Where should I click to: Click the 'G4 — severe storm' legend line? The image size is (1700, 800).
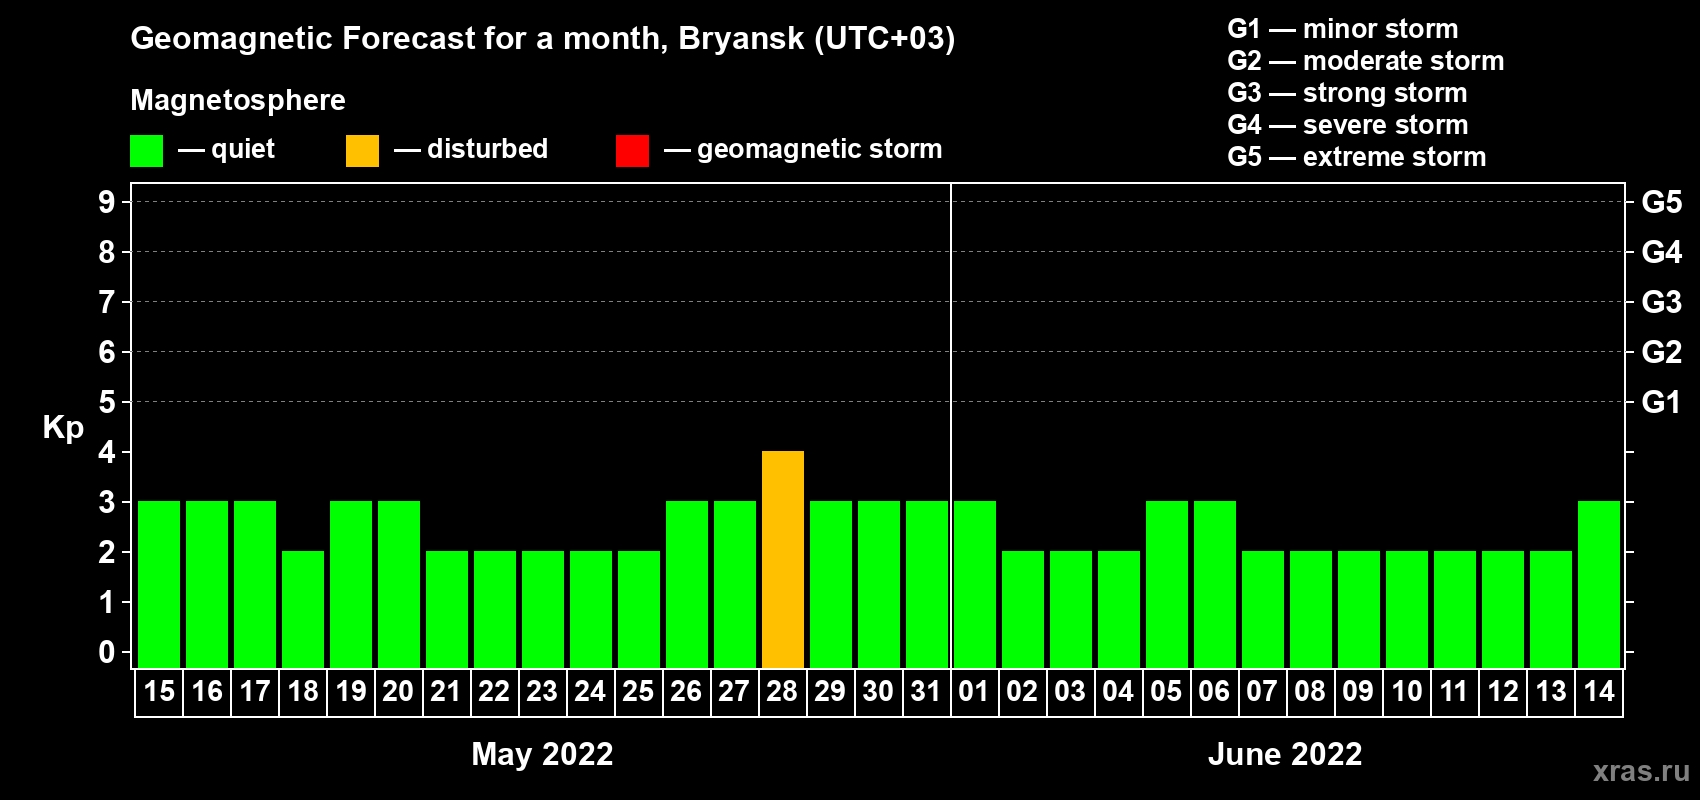(x=1348, y=125)
